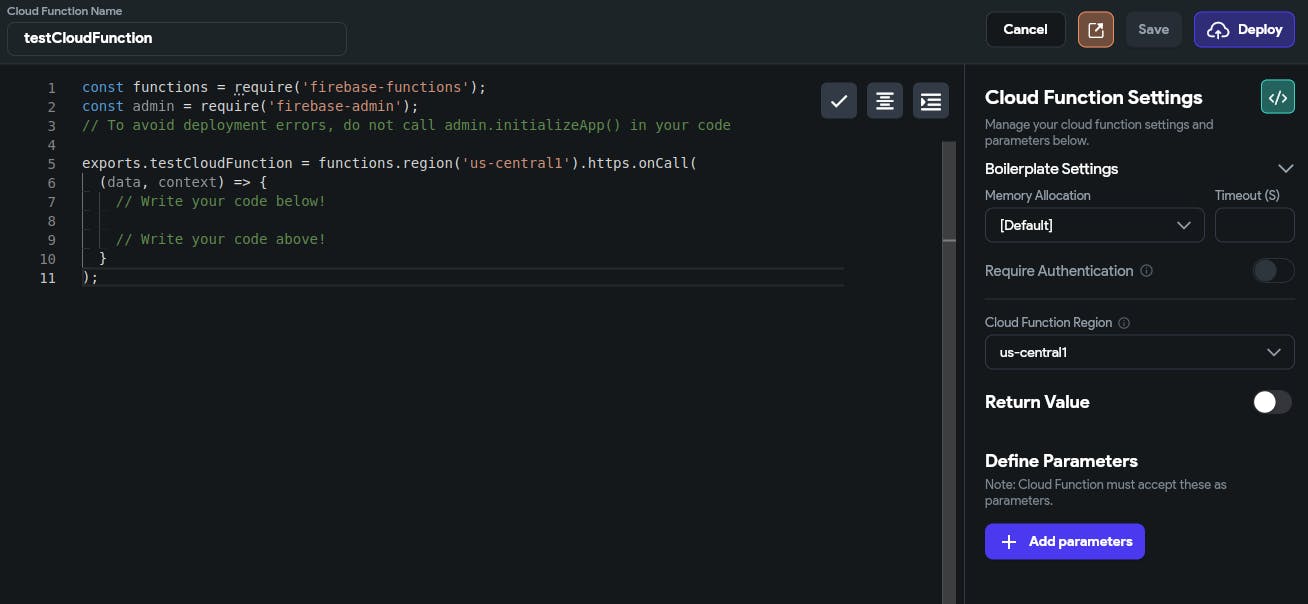Click the Cancel button
The image size is (1308, 604).
(x=1025, y=30)
